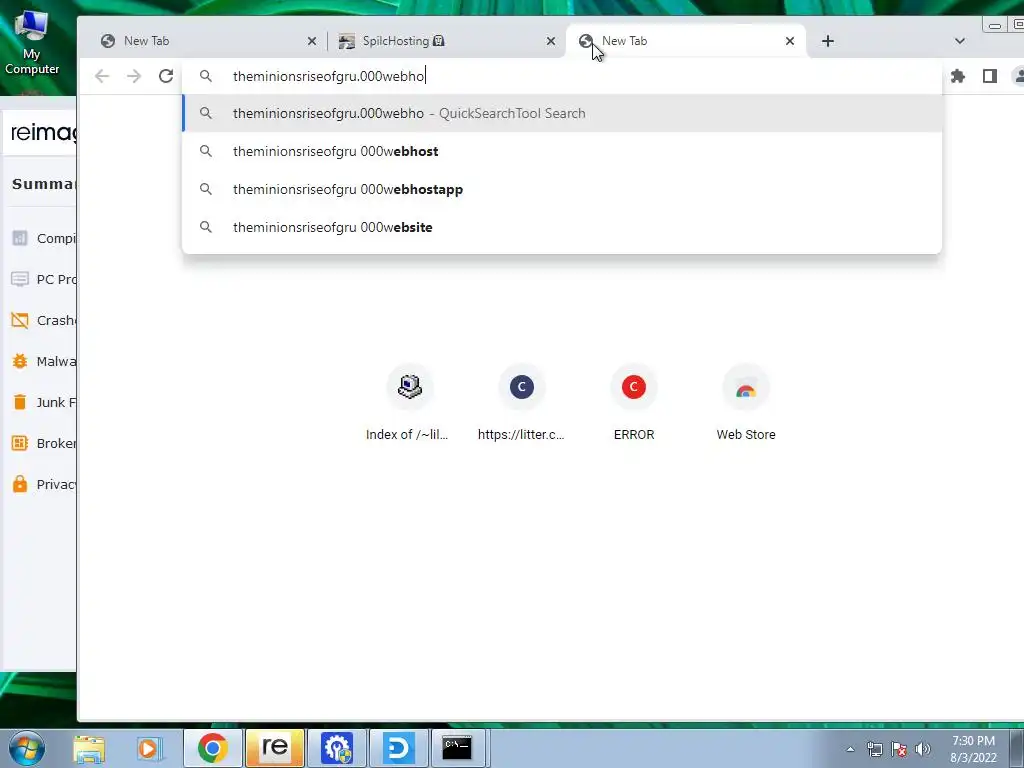Click the volume speaker tray icon

coord(923,749)
